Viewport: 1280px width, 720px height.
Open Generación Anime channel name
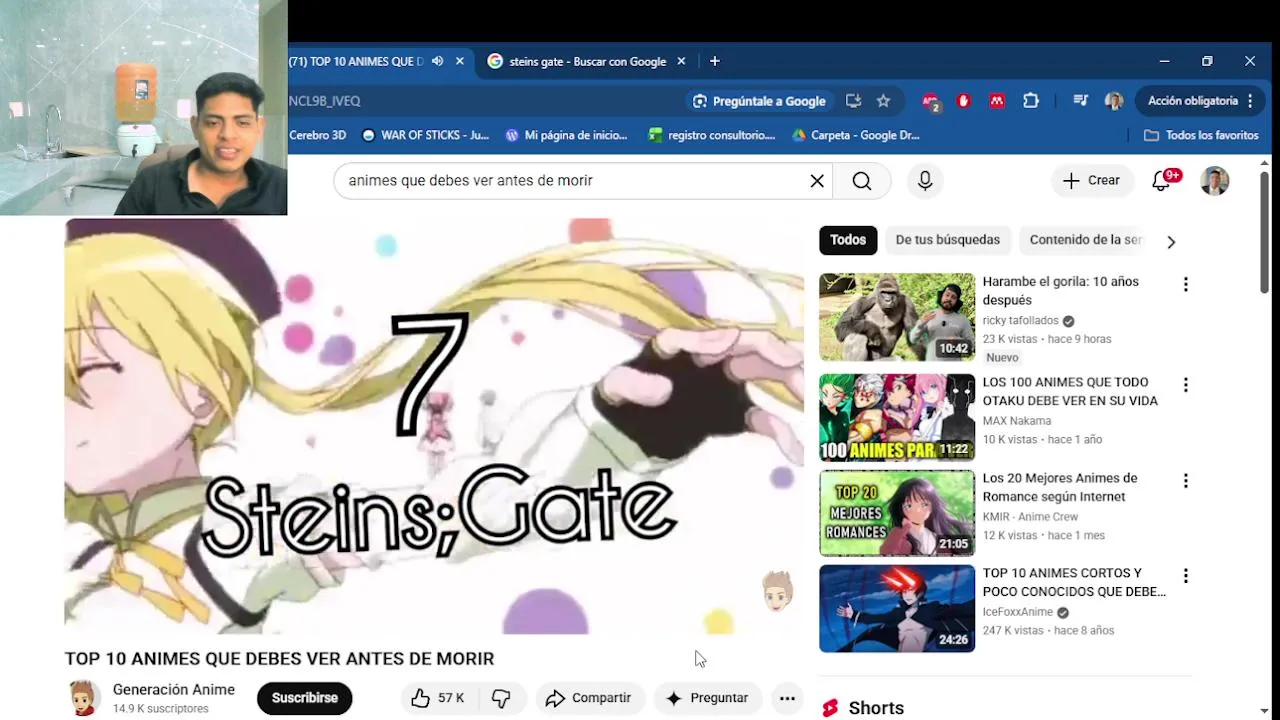coord(174,690)
